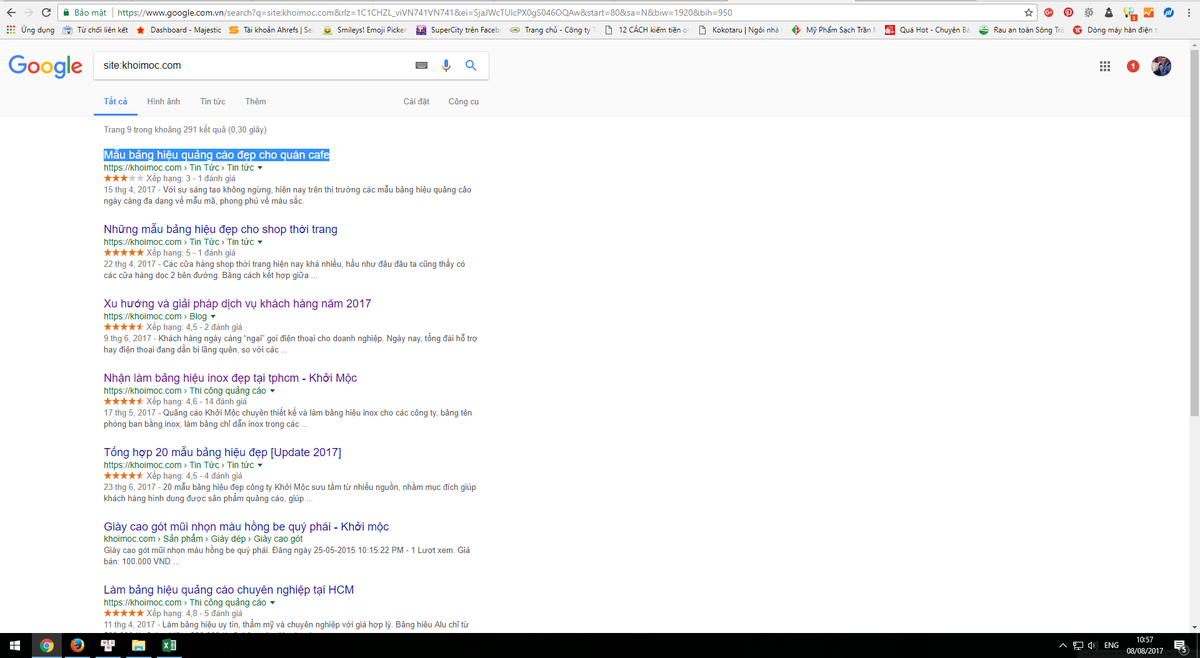Open Google notifications showing 1
Viewport: 1200px width, 658px height.
(1133, 66)
